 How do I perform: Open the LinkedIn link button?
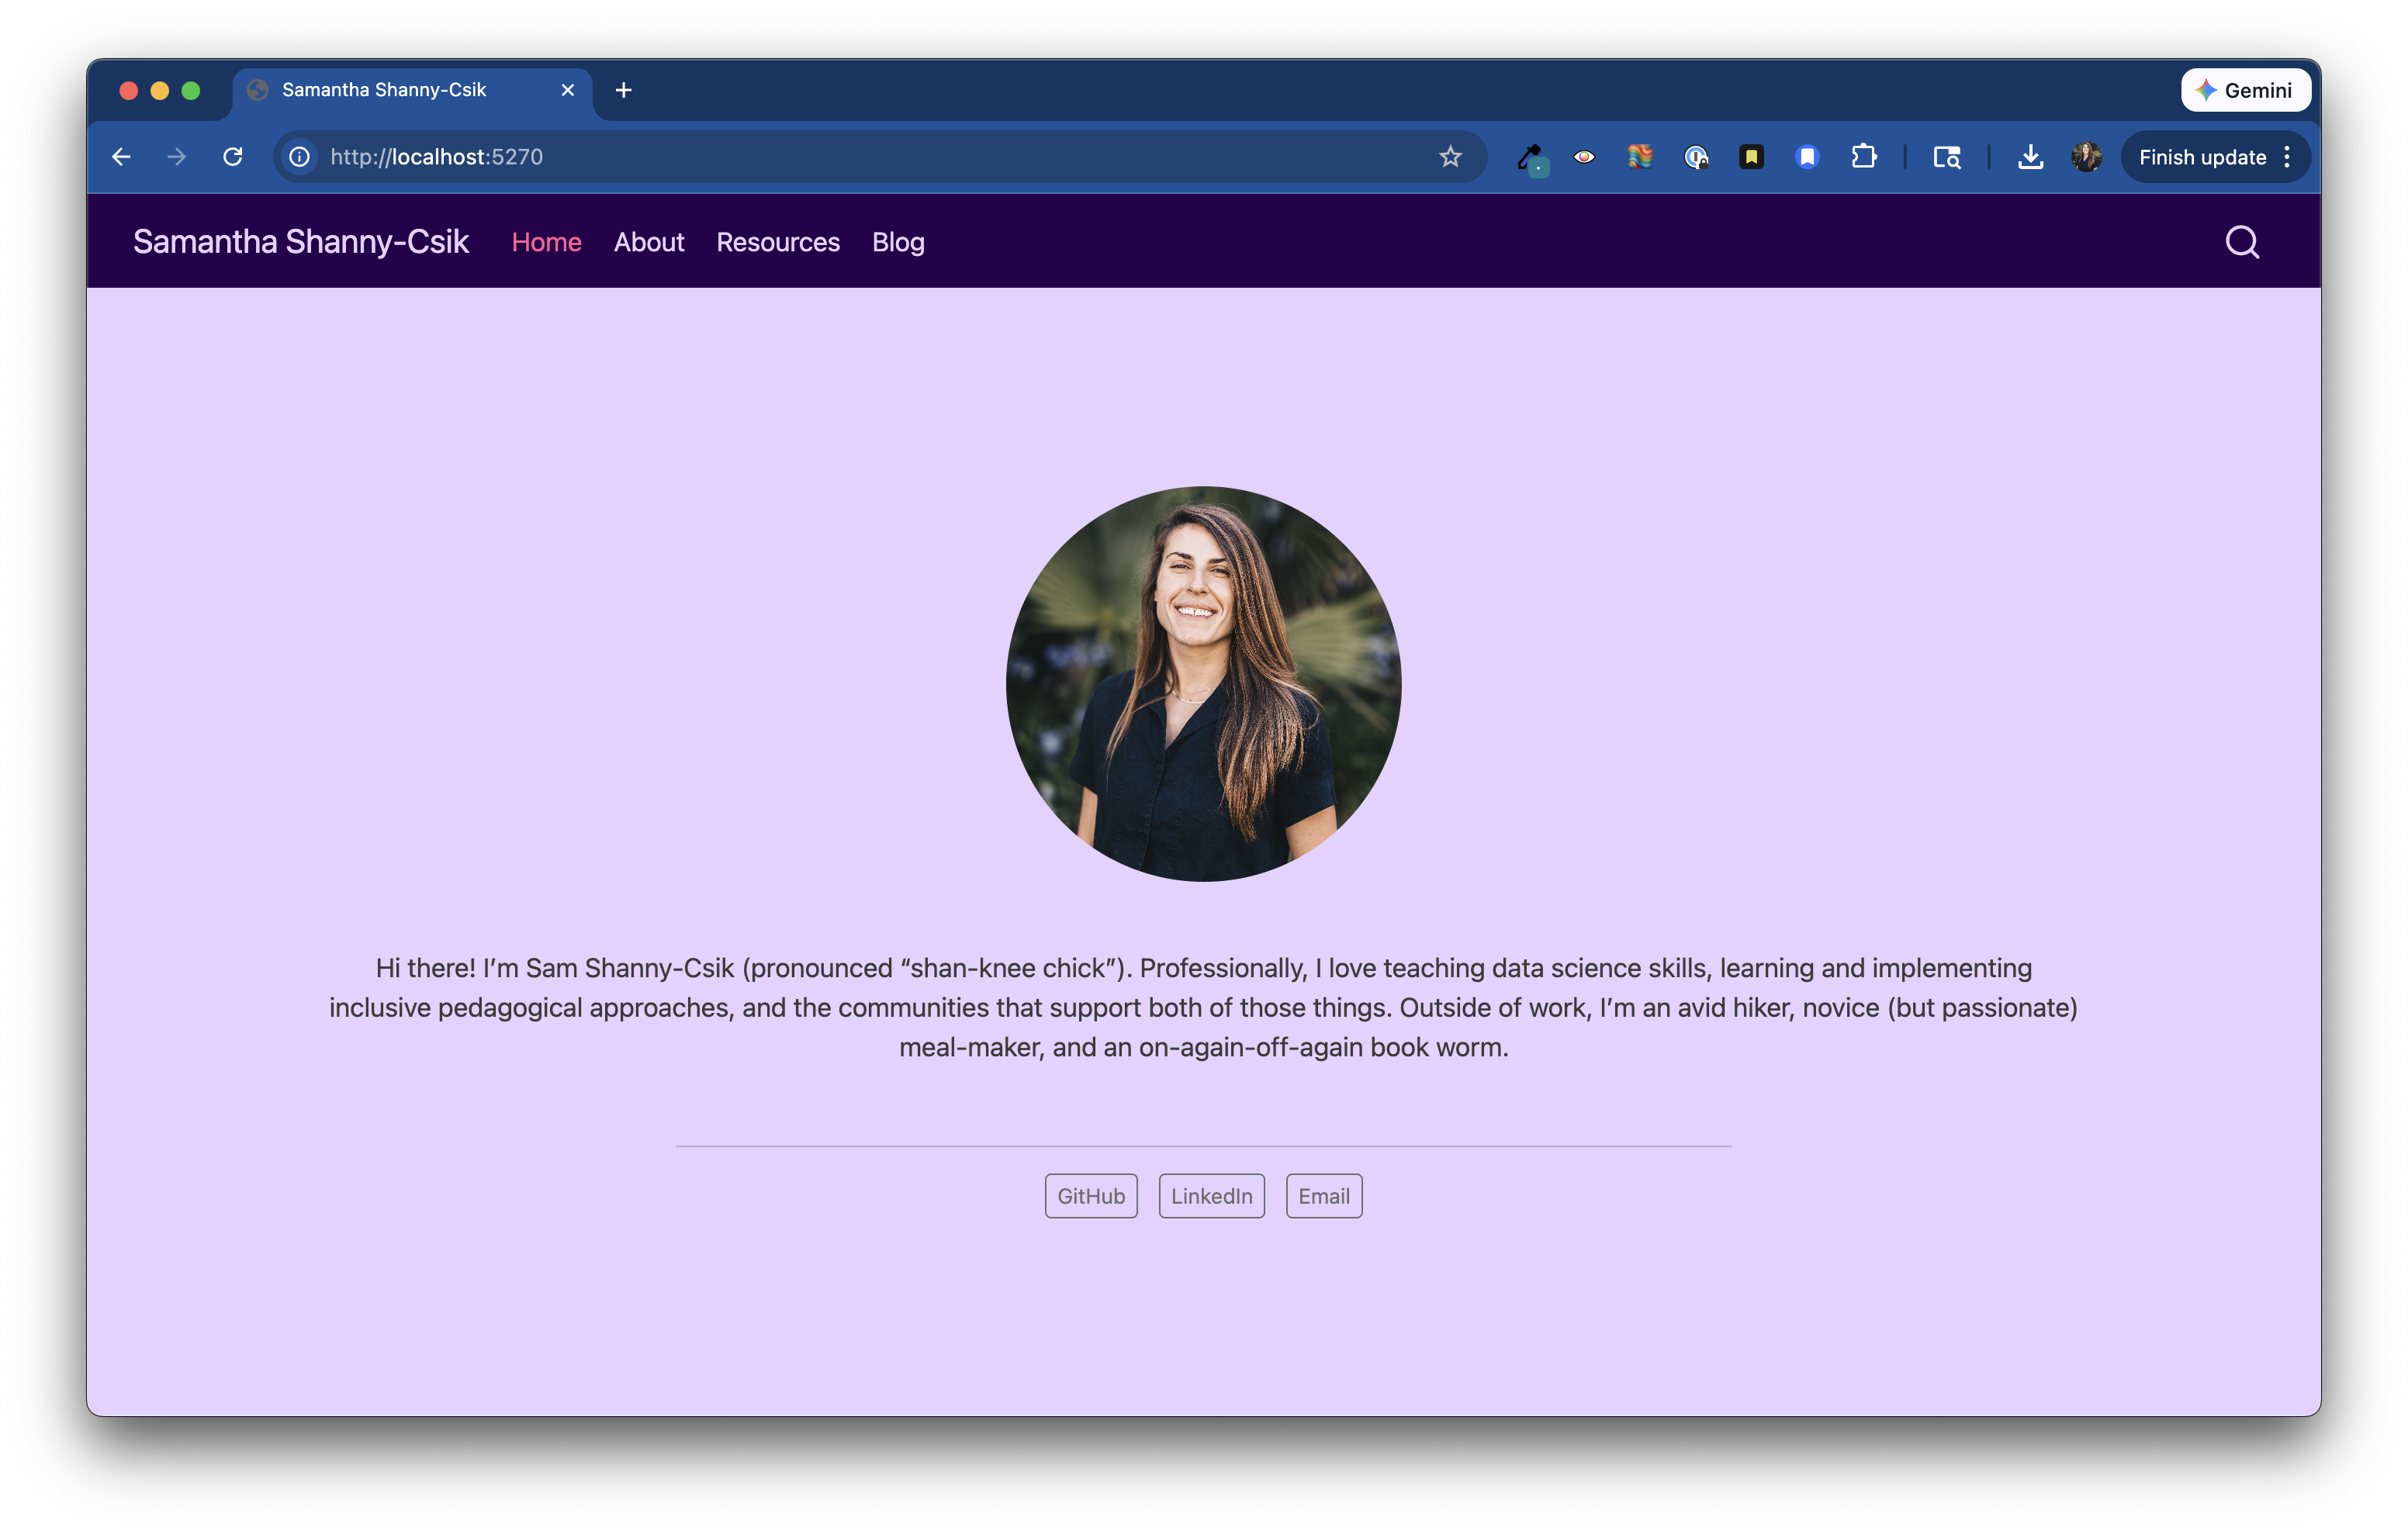[x=1211, y=1196]
